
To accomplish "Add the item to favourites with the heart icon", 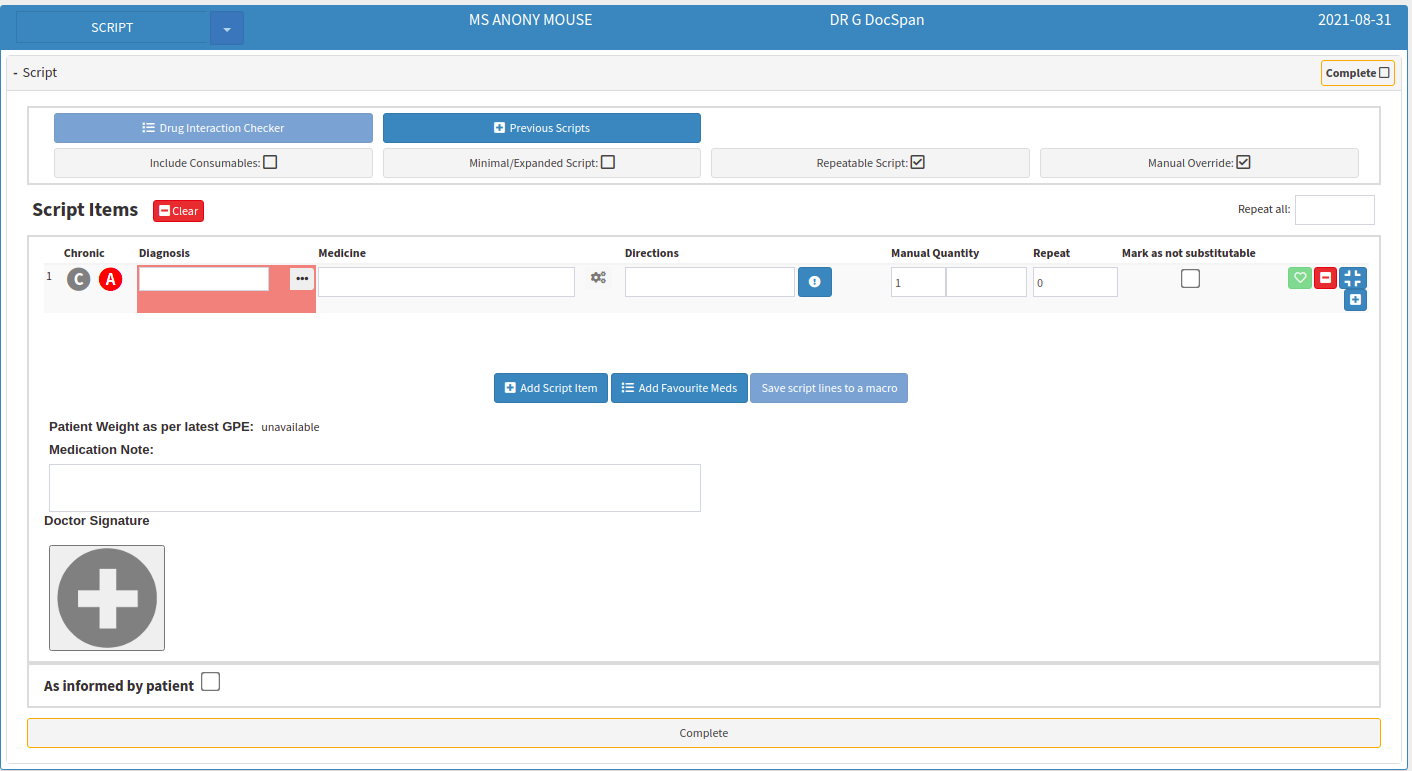I will click(x=1300, y=278).
